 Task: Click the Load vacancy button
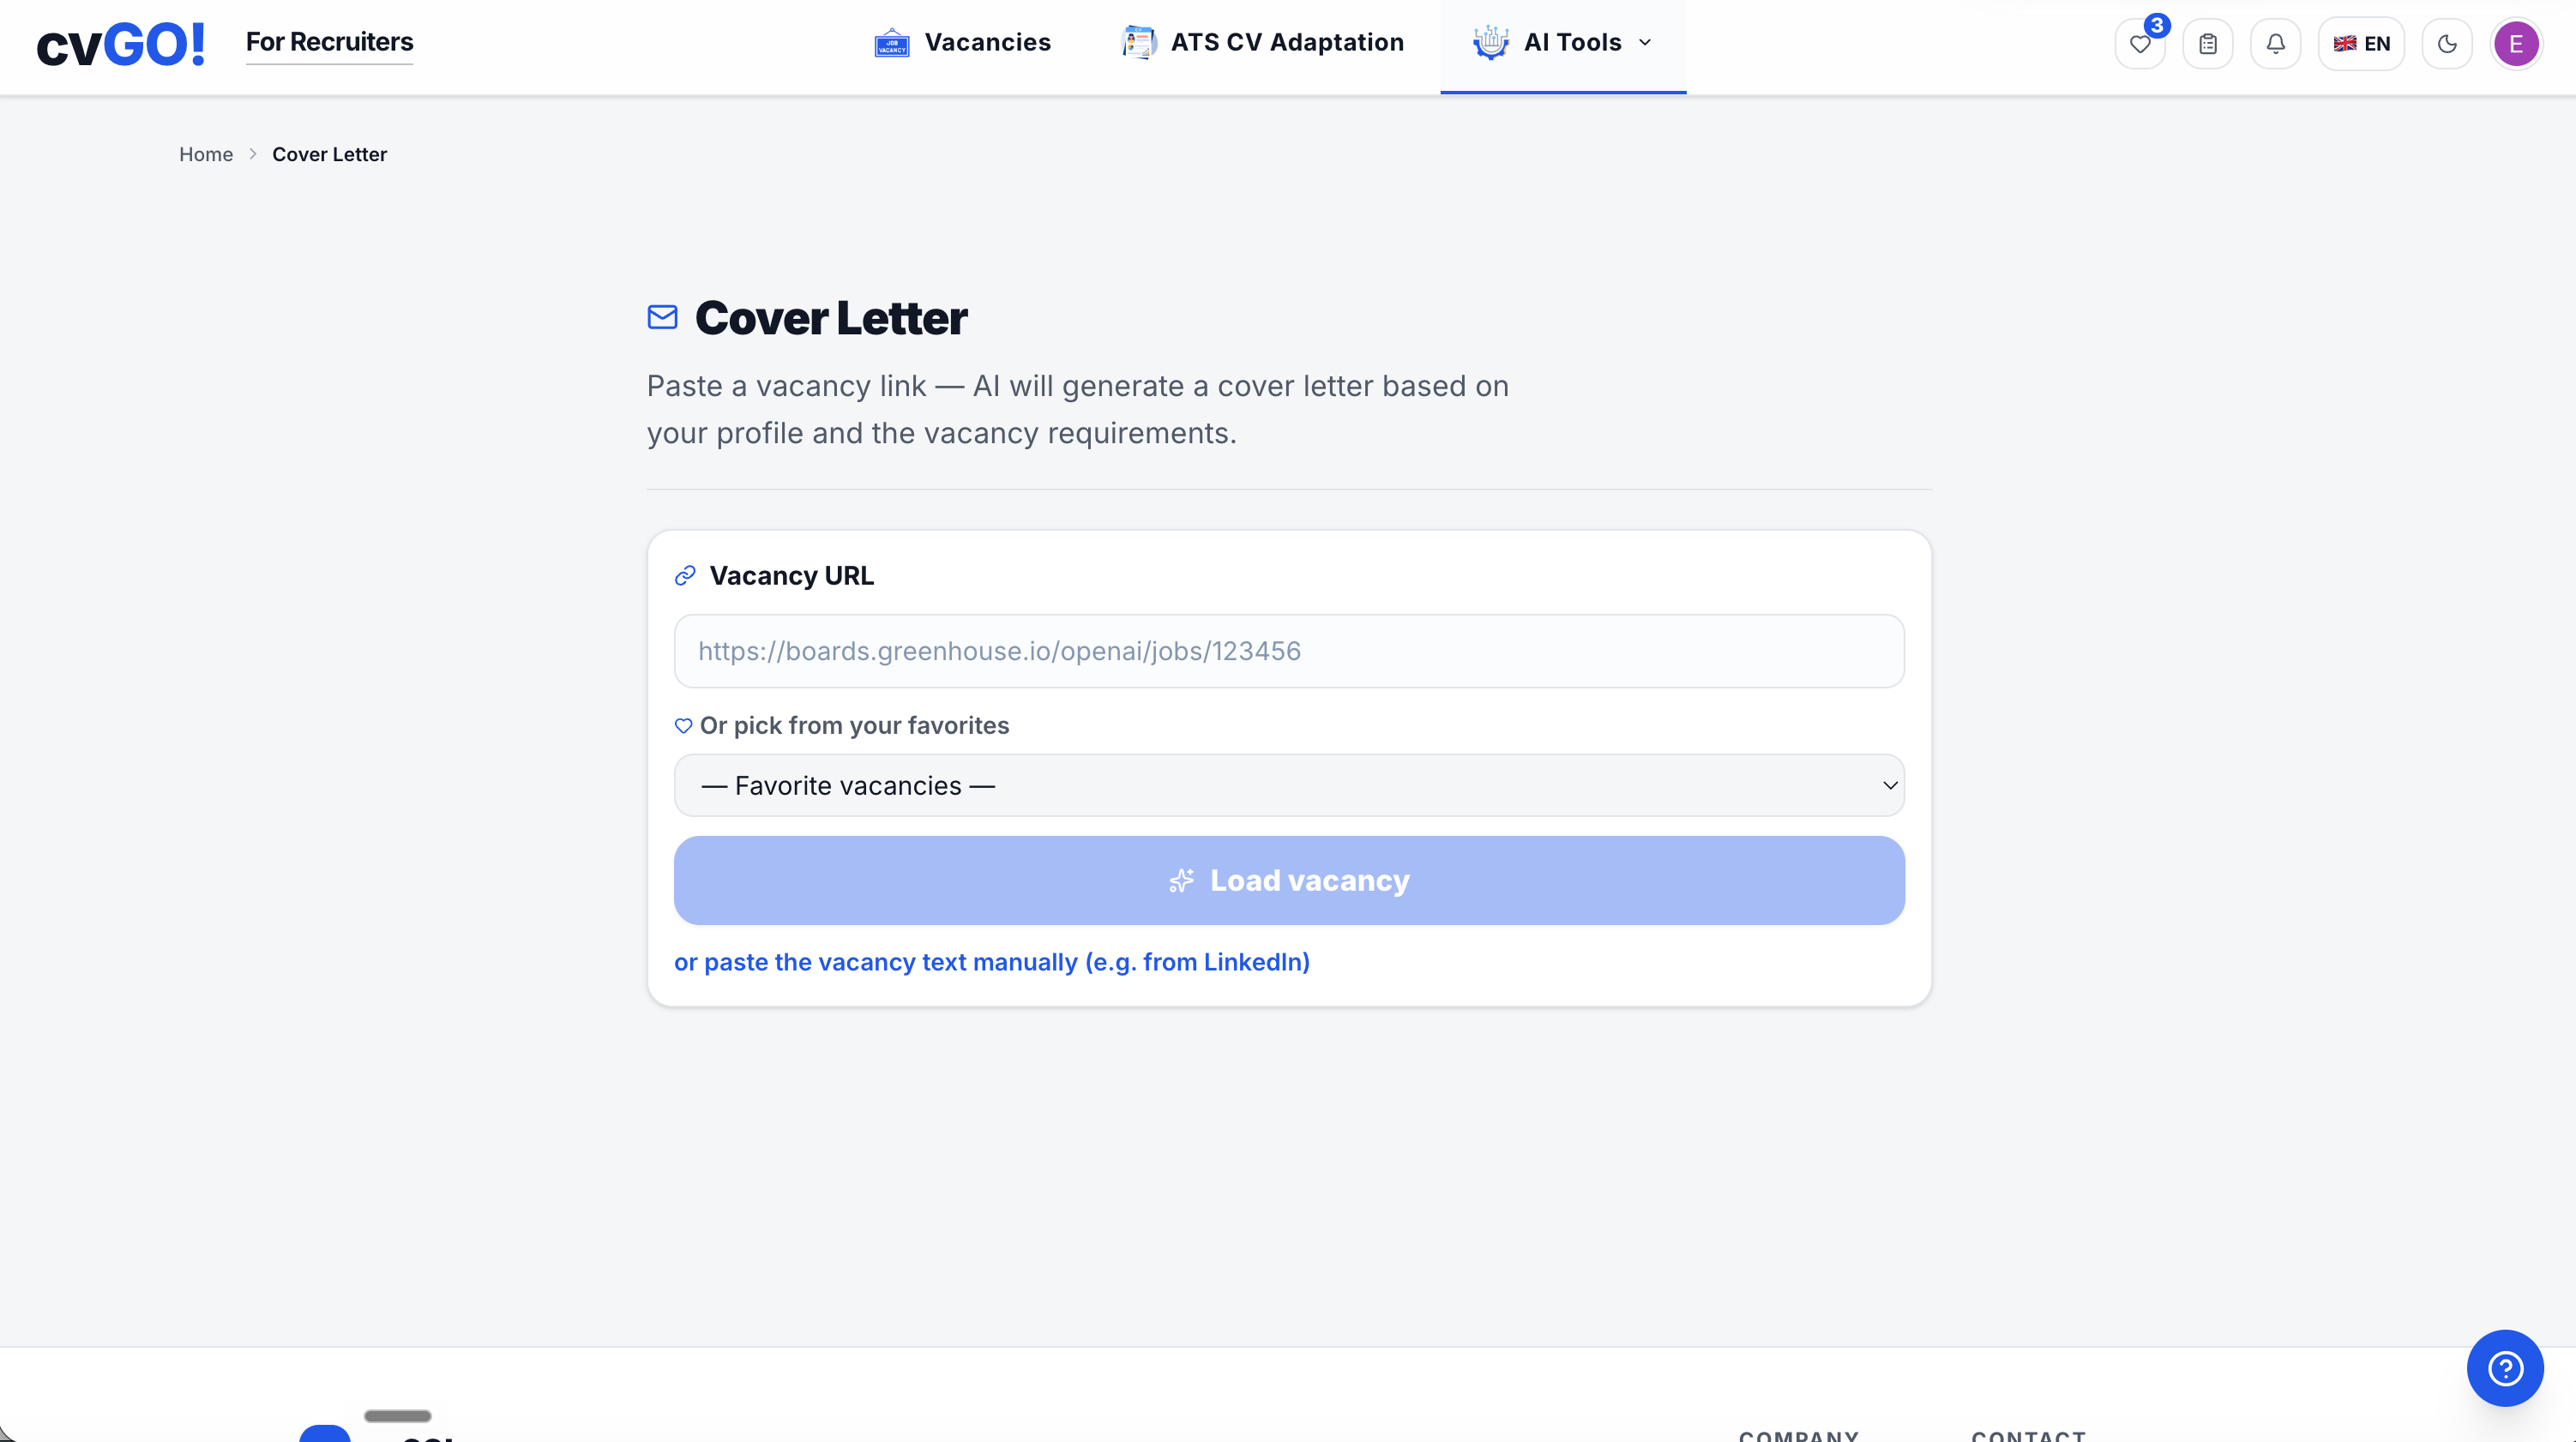(1289, 880)
